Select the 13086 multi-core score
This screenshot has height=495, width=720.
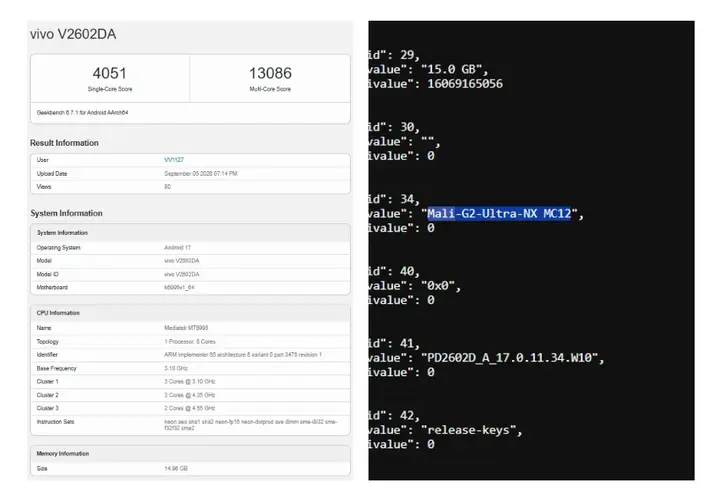[270, 73]
